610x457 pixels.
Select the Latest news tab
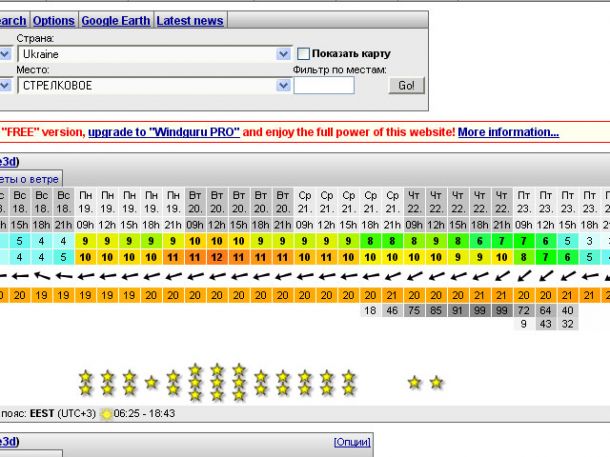[189, 20]
